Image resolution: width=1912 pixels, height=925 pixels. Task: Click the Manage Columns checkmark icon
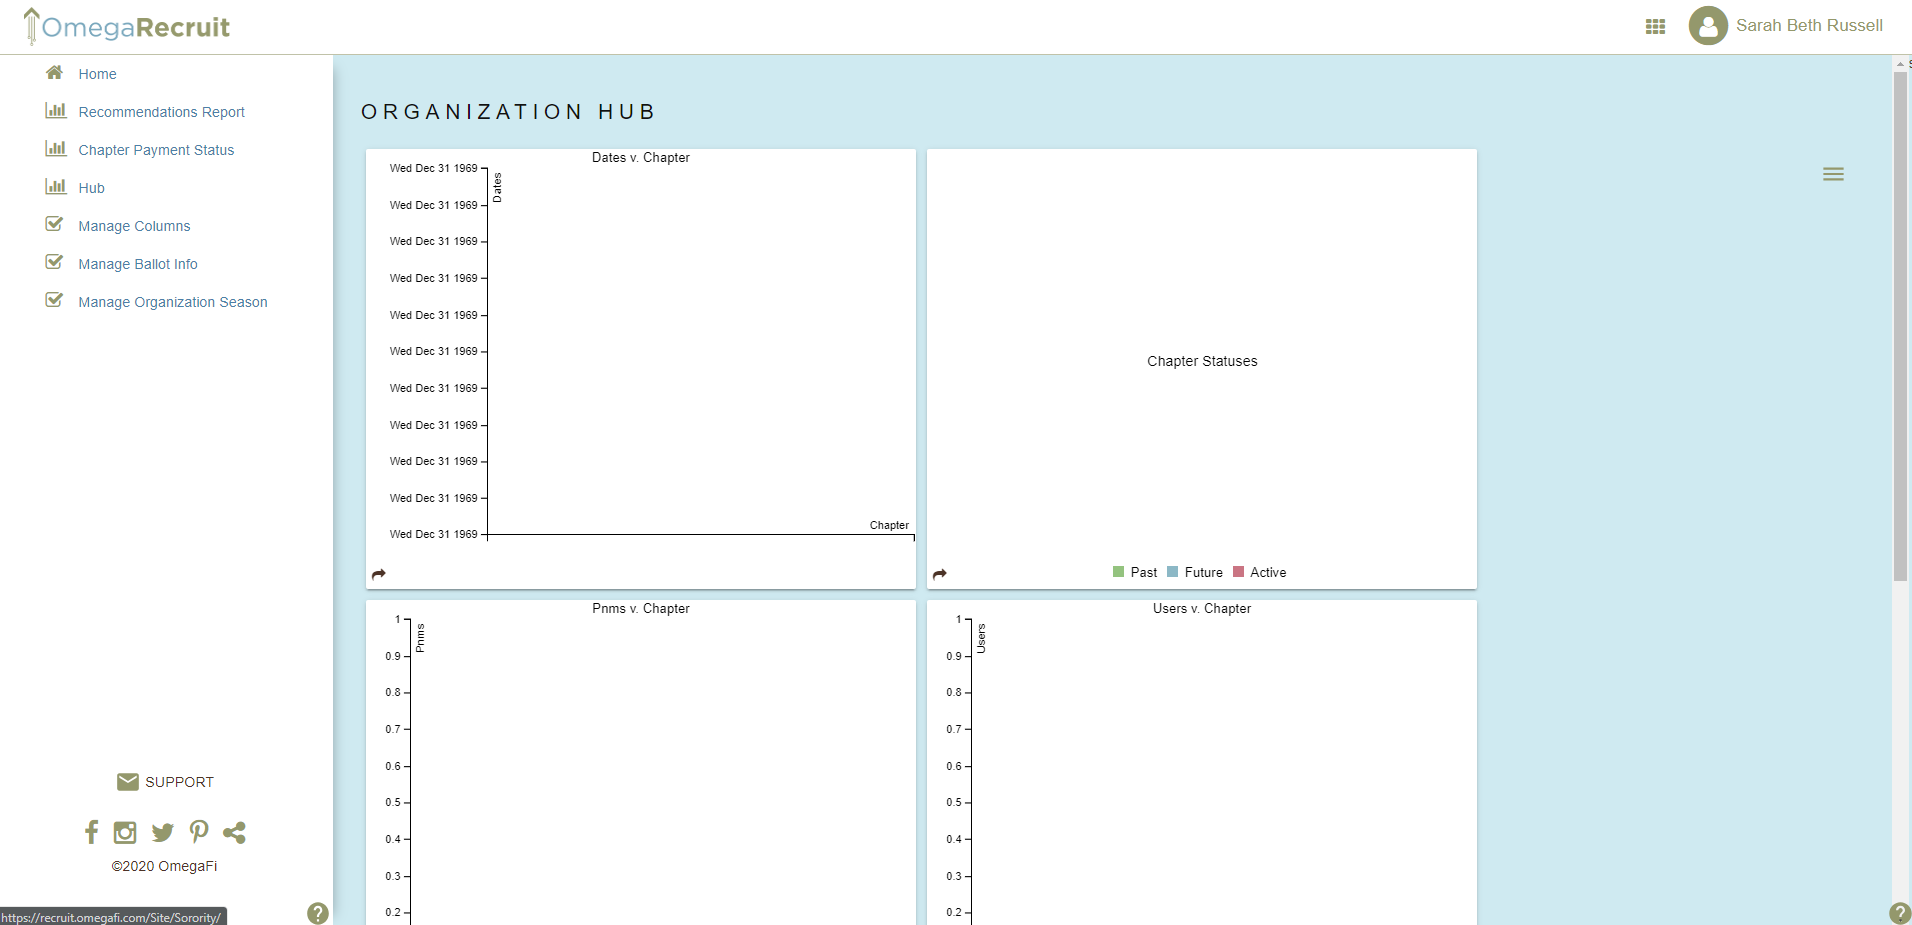[54, 224]
